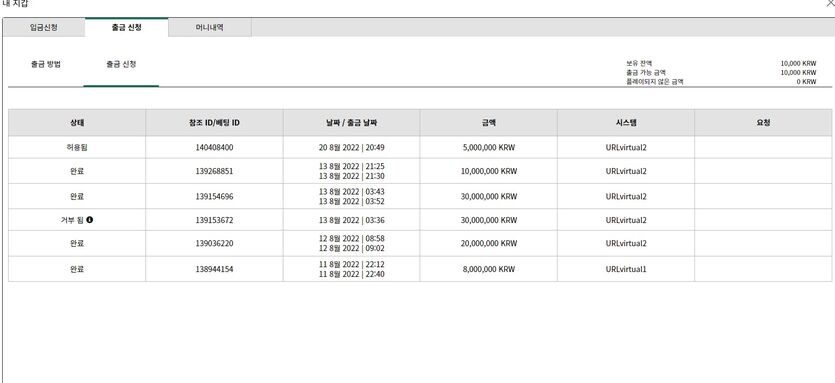The height and width of the screenshot is (383, 835).
Task: Click date 13 8월 2022 | 21:25
Action: point(351,166)
